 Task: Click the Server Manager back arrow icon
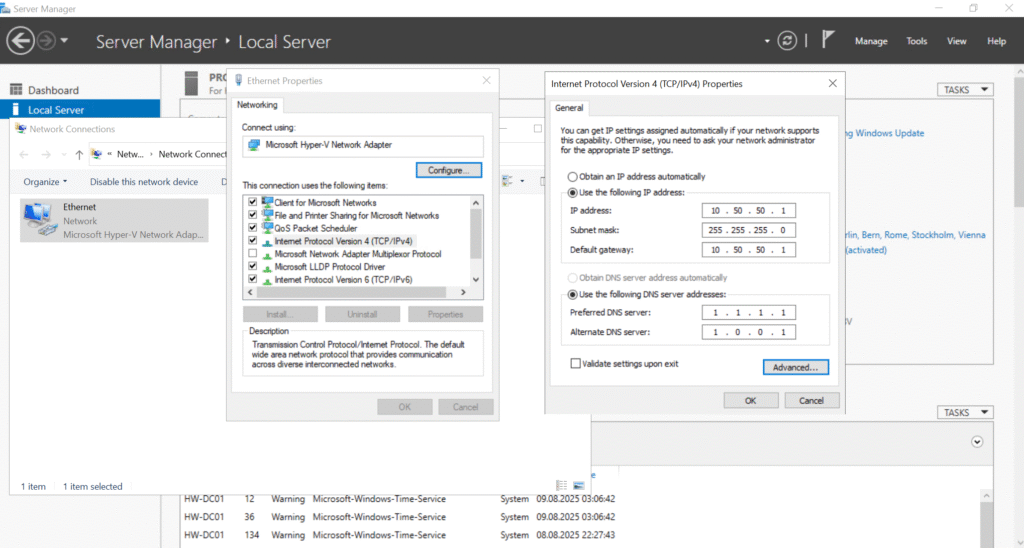pos(20,41)
